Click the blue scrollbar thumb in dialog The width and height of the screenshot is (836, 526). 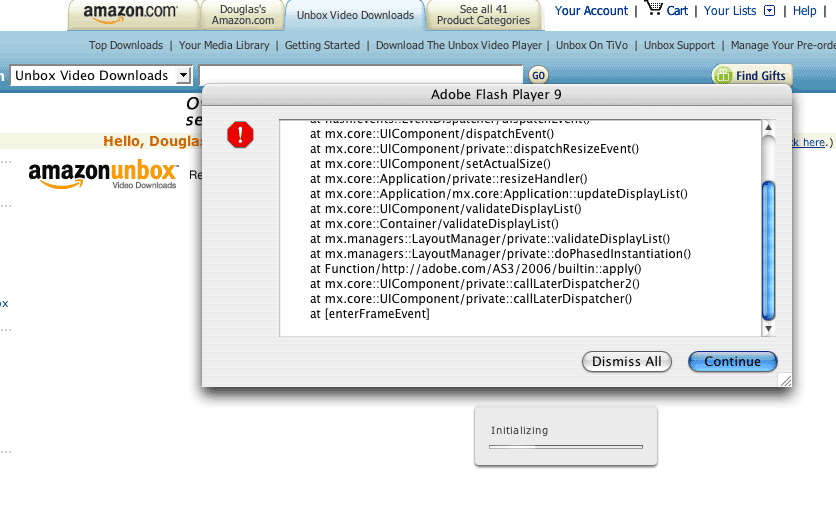click(x=768, y=250)
